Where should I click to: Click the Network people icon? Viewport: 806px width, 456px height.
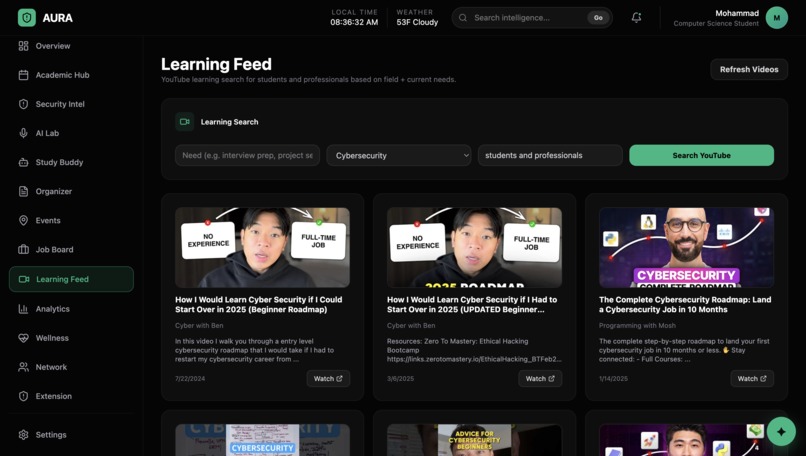[x=23, y=367]
